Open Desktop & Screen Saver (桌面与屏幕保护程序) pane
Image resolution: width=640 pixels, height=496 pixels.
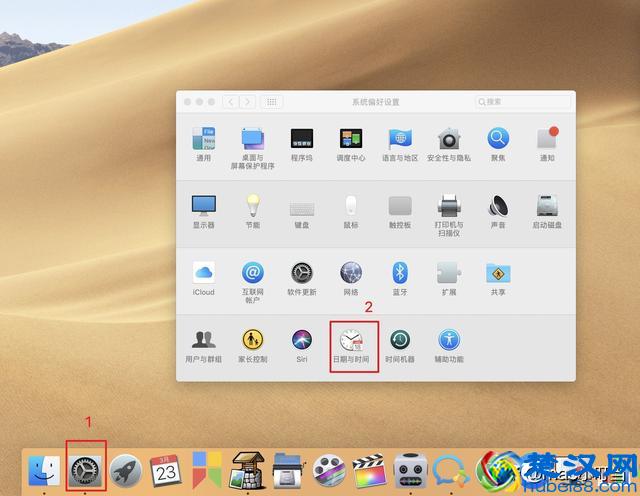pyautogui.click(x=253, y=148)
